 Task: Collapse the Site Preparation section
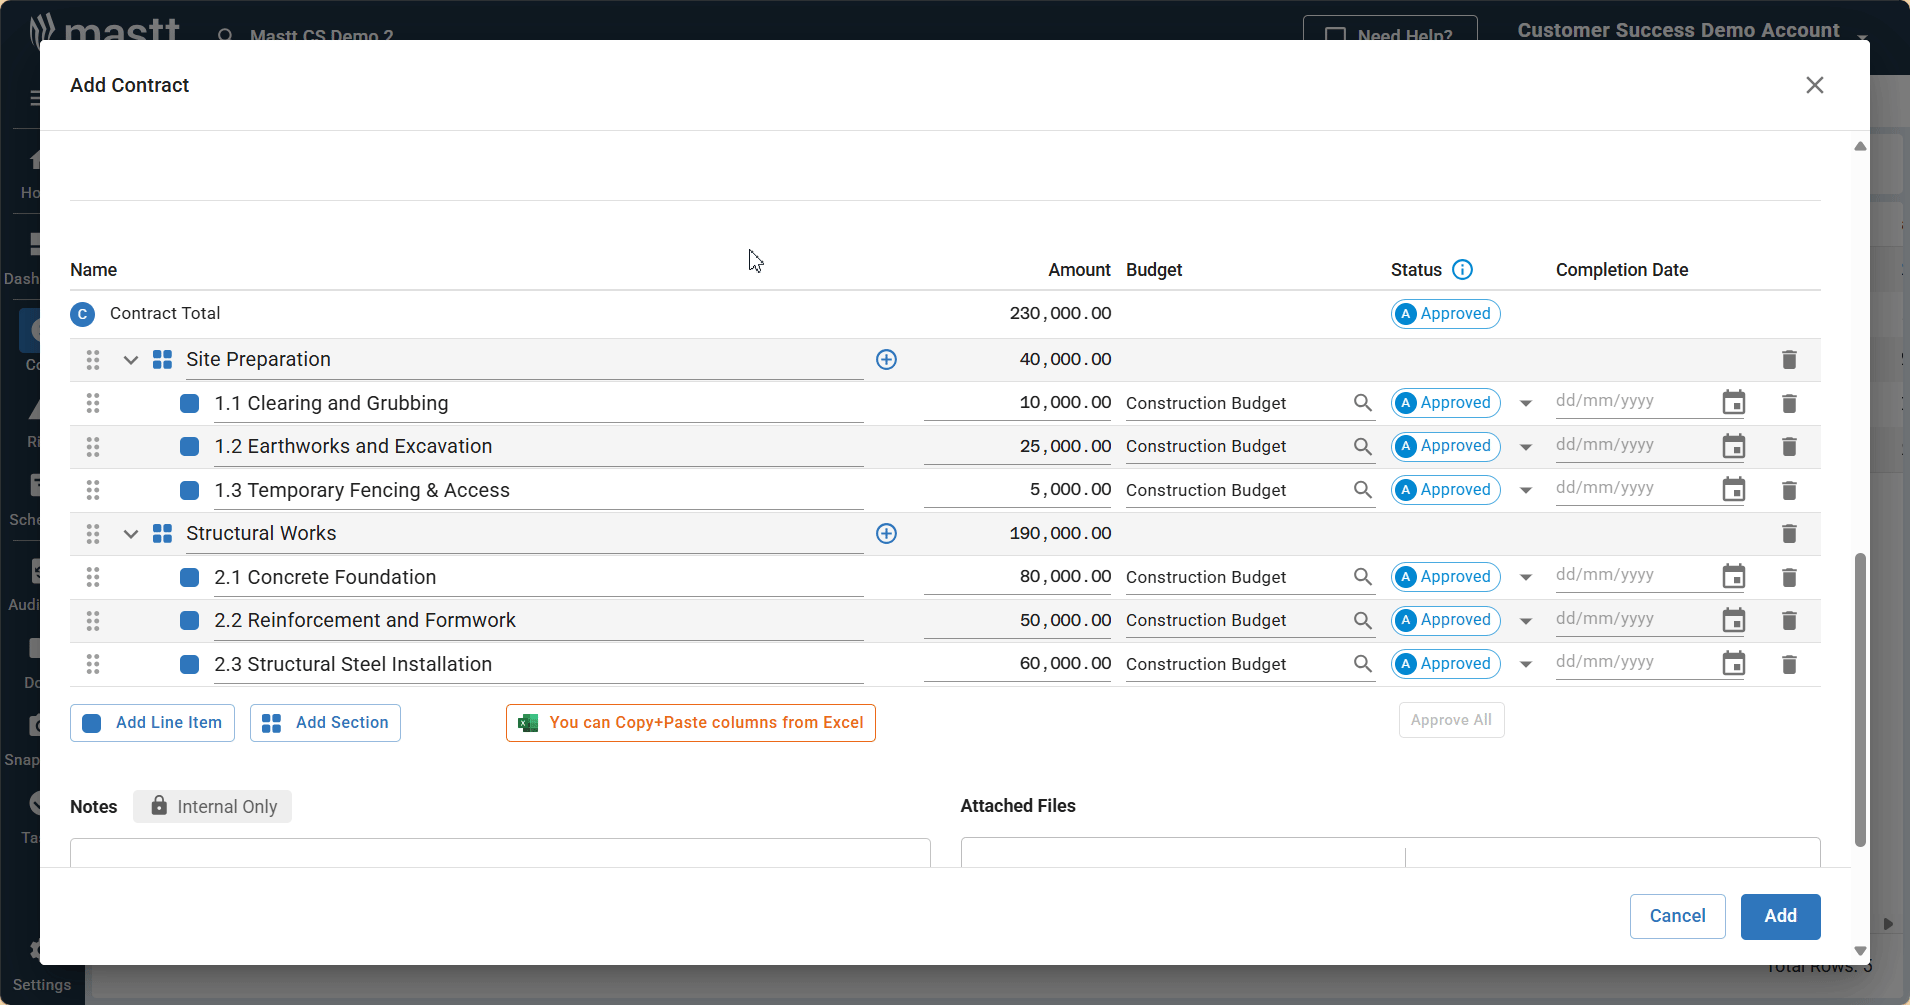(130, 359)
